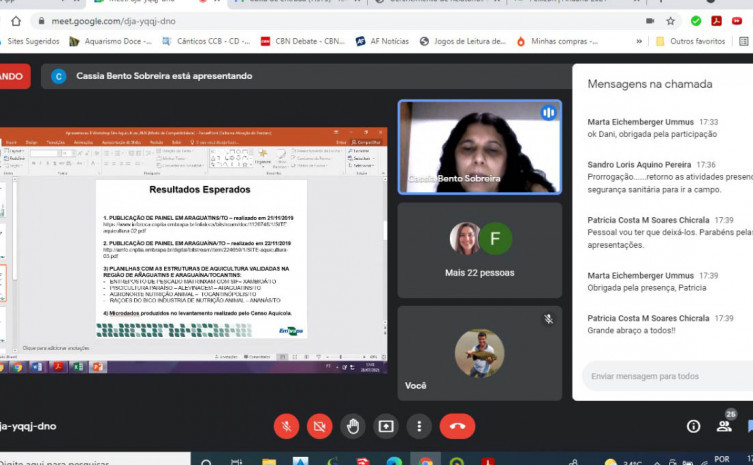Screen dimensions: 753x465
Task: Select Cassia Bento Sobreira's video tile
Action: (x=479, y=146)
